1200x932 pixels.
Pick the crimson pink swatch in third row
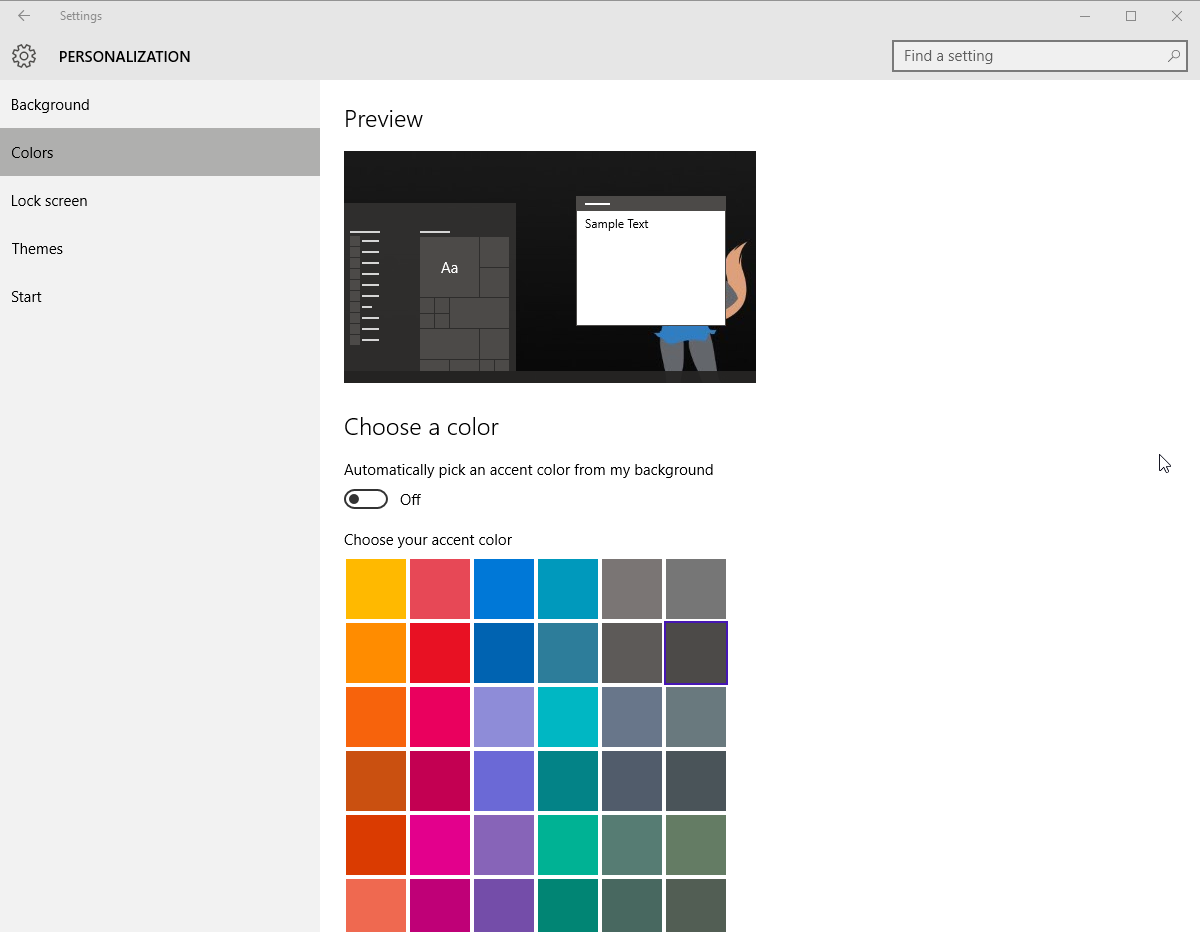click(440, 717)
